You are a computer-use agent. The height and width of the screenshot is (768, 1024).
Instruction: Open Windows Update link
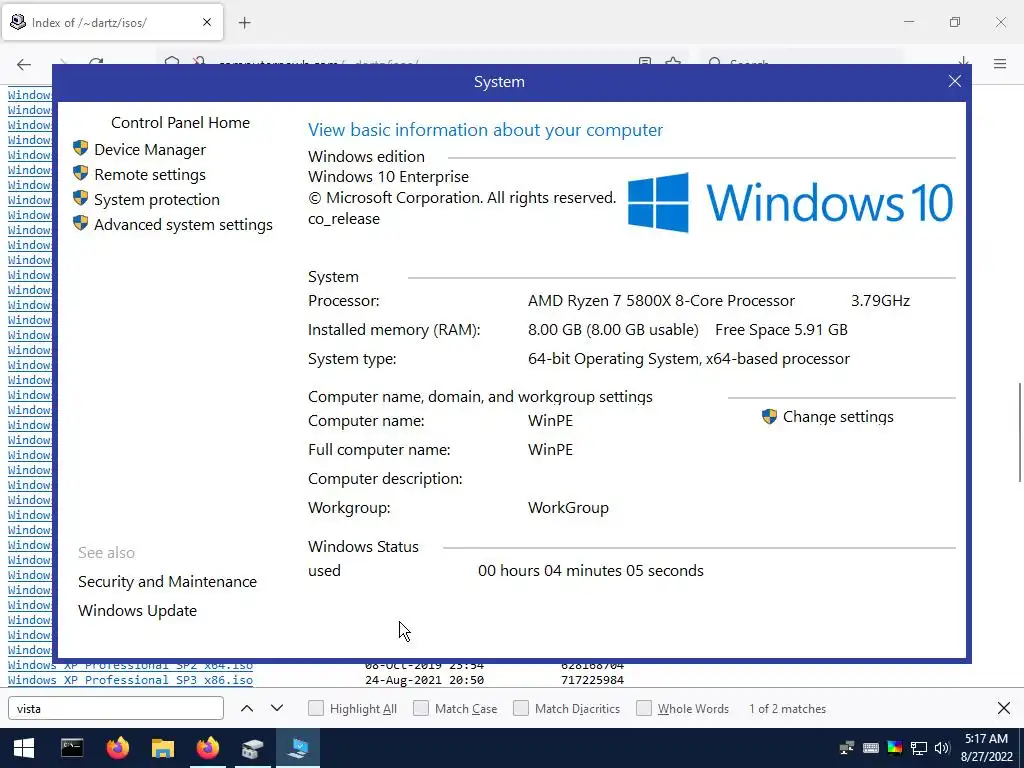pos(137,610)
